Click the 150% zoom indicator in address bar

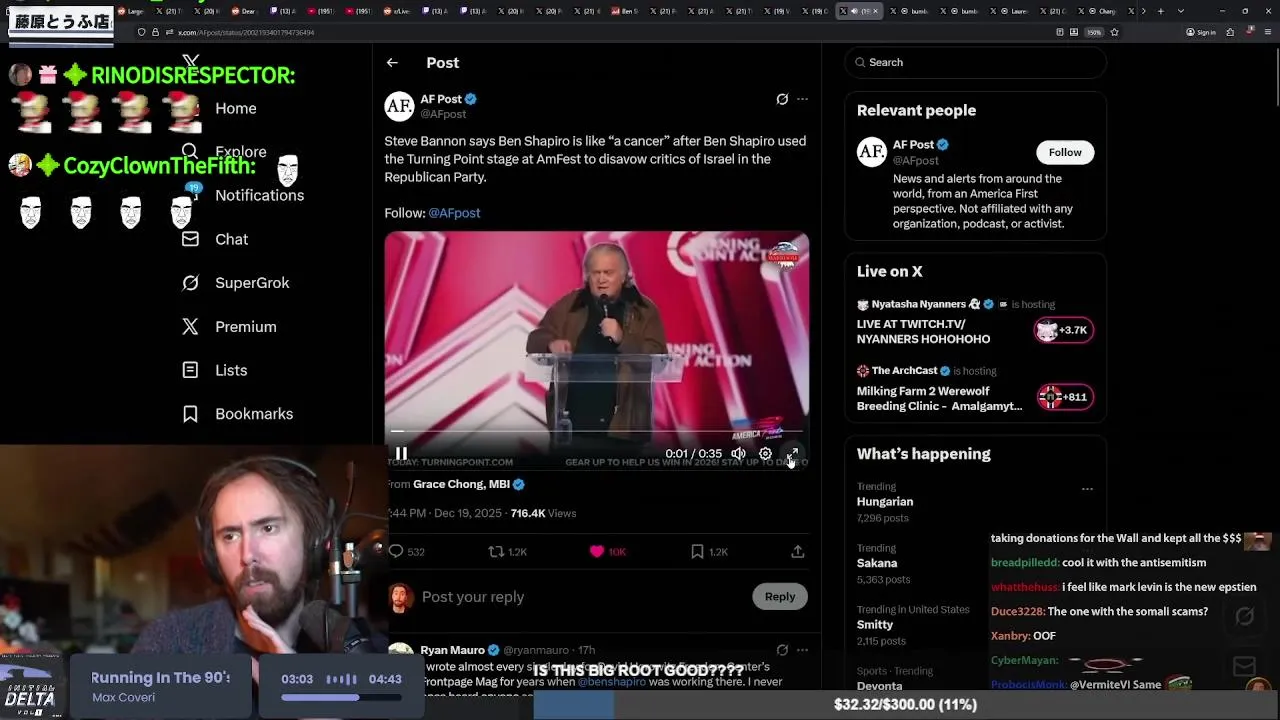pos(1095,32)
